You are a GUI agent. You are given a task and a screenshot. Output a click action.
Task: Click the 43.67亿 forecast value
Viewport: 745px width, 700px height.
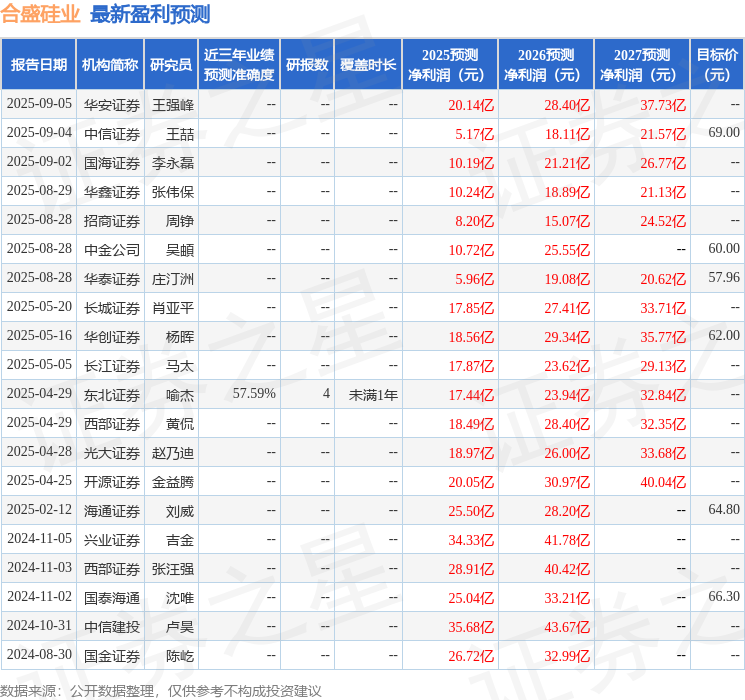click(x=567, y=627)
